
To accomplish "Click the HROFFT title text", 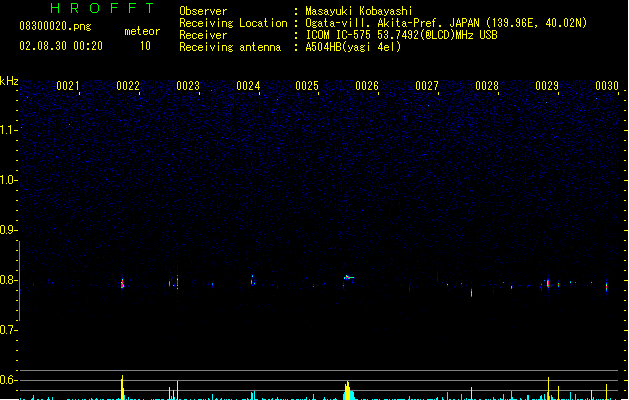I will 102,8.
